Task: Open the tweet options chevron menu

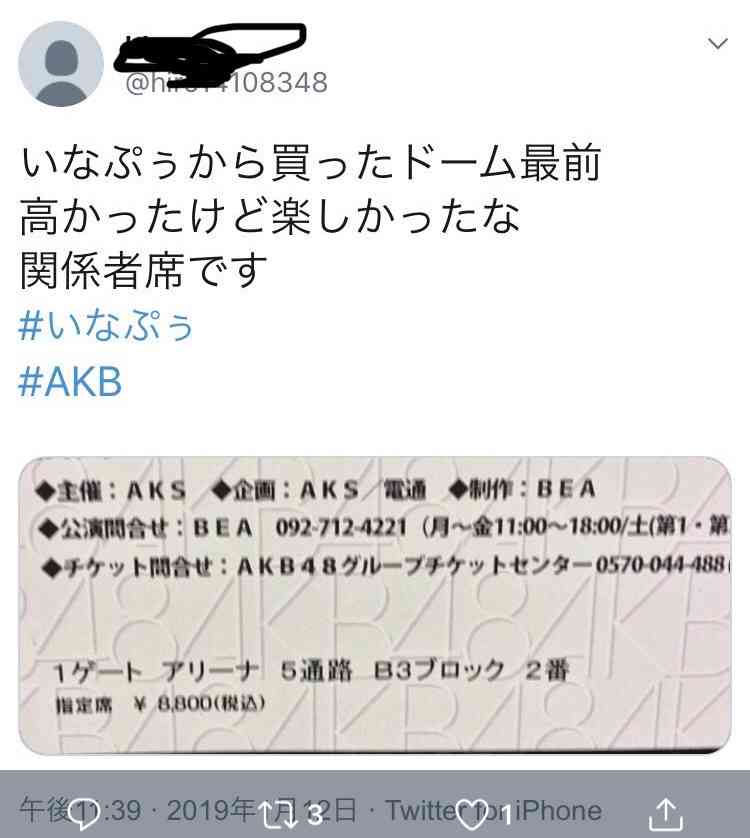Action: [717, 43]
